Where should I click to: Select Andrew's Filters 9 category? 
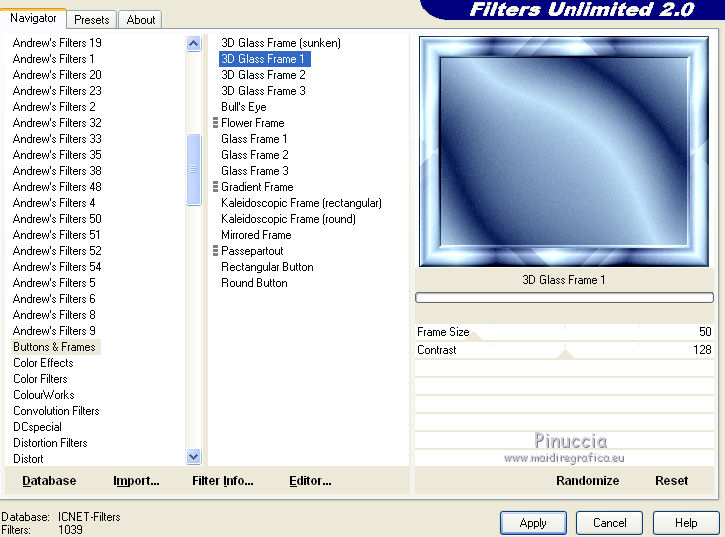coord(54,331)
